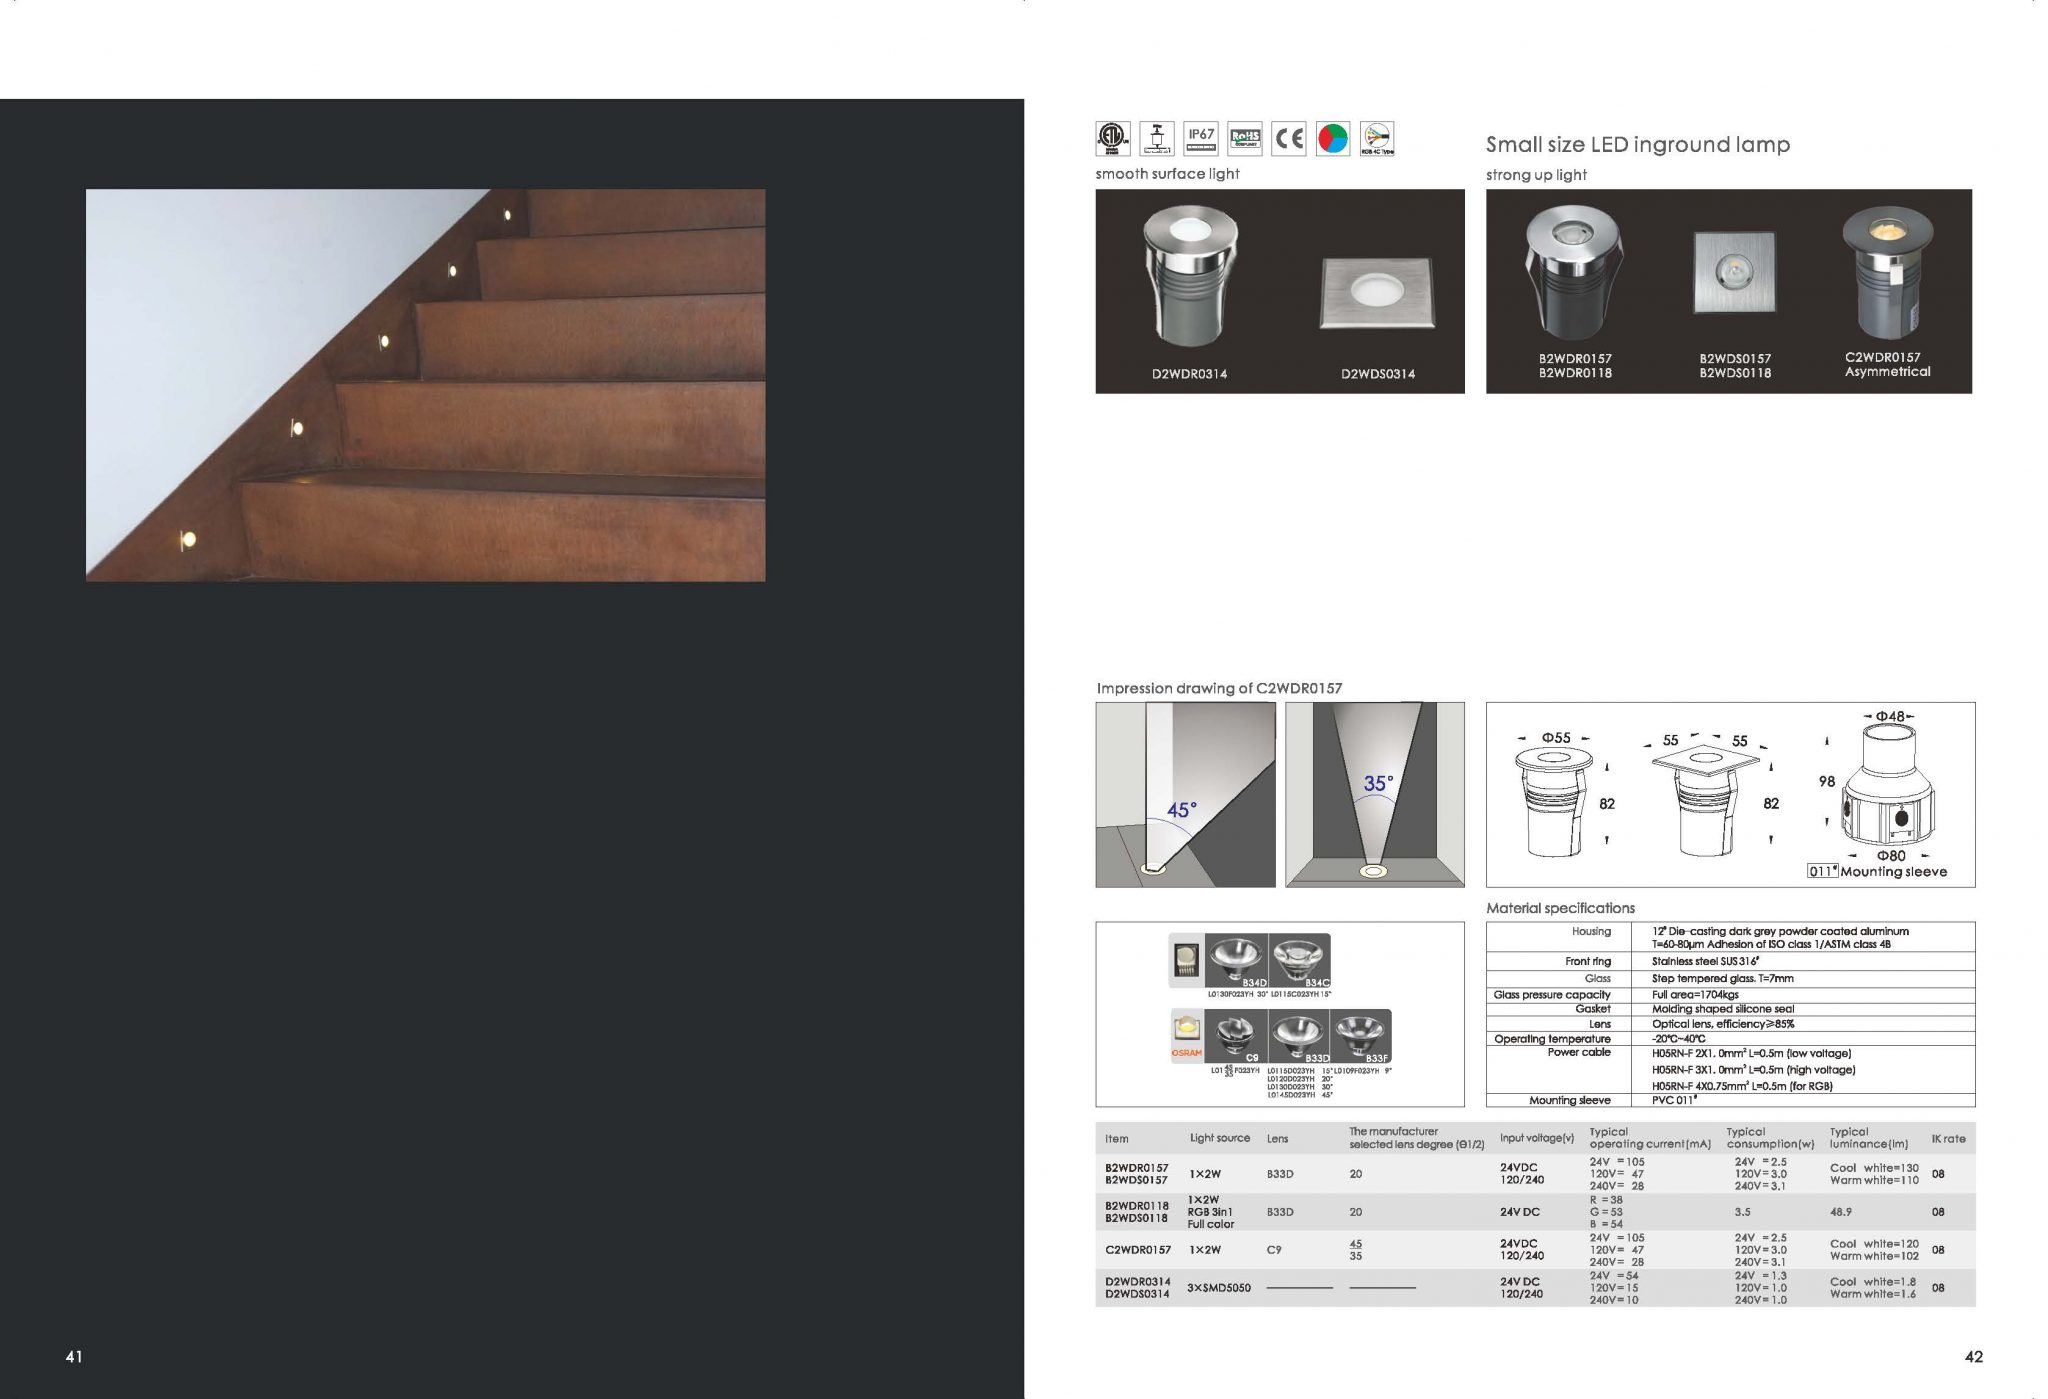The width and height of the screenshot is (2048, 1399).
Task: Click the 35° beam impression drawing
Action: [1374, 794]
